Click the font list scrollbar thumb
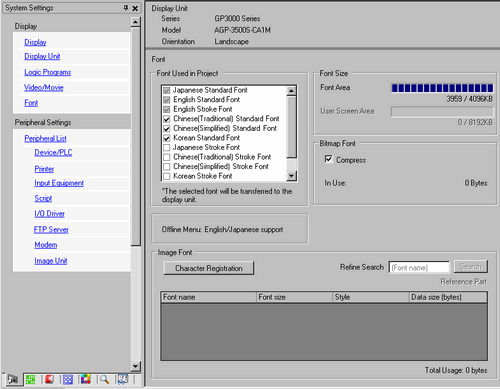Screen dimensions: 500x389 (291, 127)
